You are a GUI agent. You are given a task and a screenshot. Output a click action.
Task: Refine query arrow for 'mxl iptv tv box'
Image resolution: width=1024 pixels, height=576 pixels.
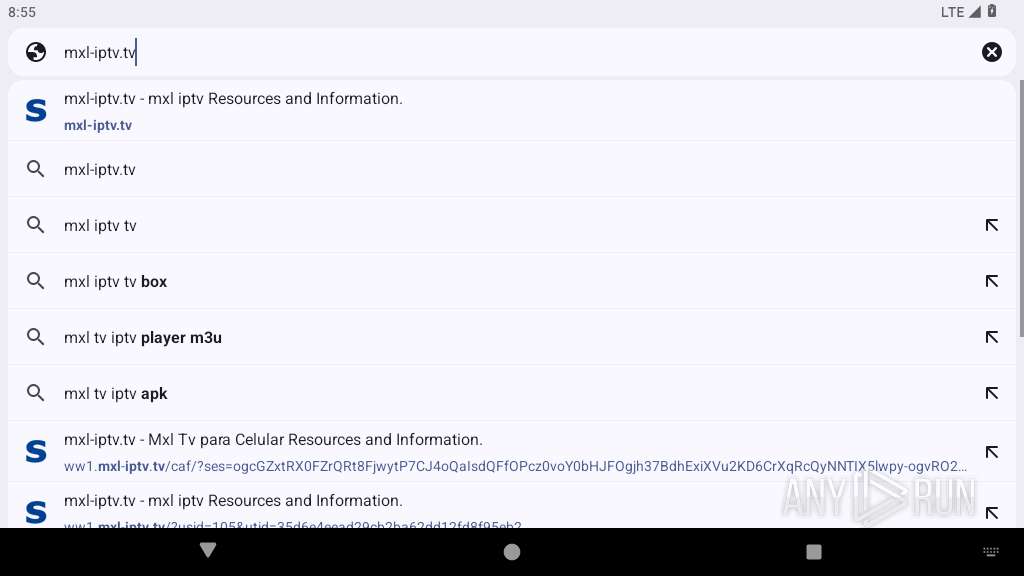(x=991, y=281)
